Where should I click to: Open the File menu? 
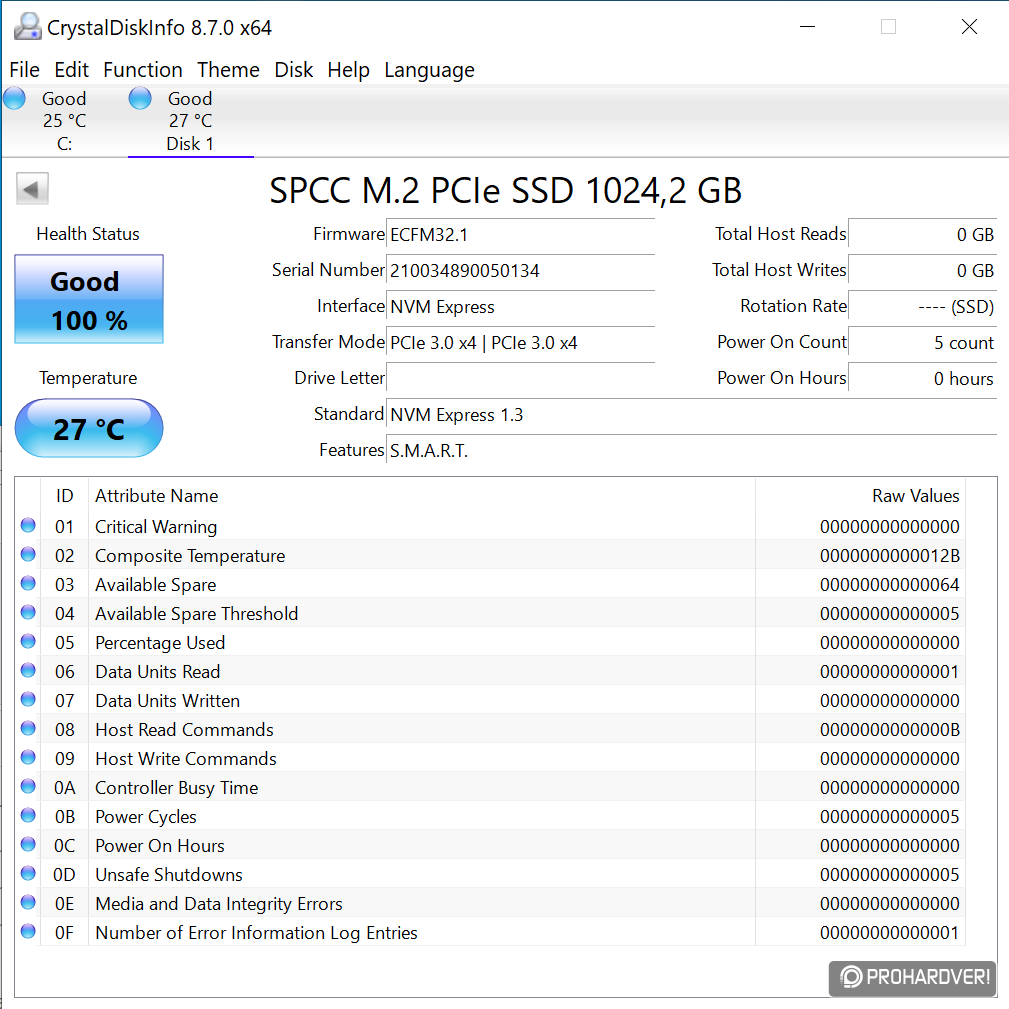[x=24, y=69]
